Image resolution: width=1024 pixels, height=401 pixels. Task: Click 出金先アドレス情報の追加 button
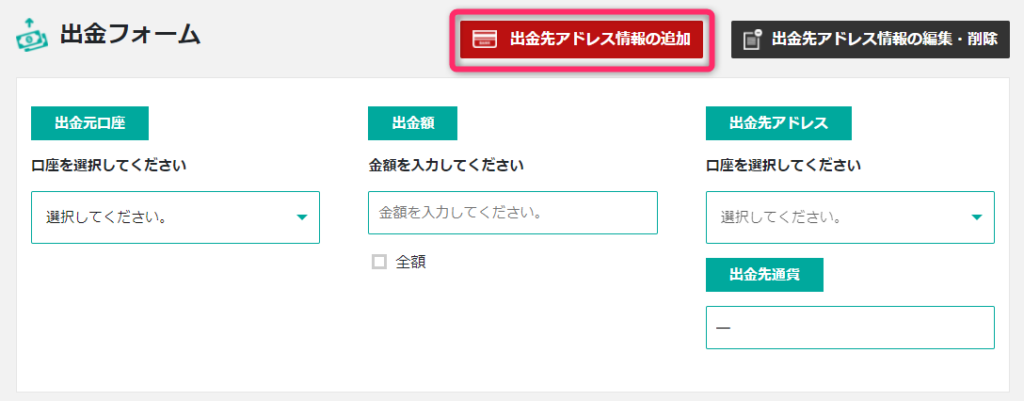(x=581, y=39)
